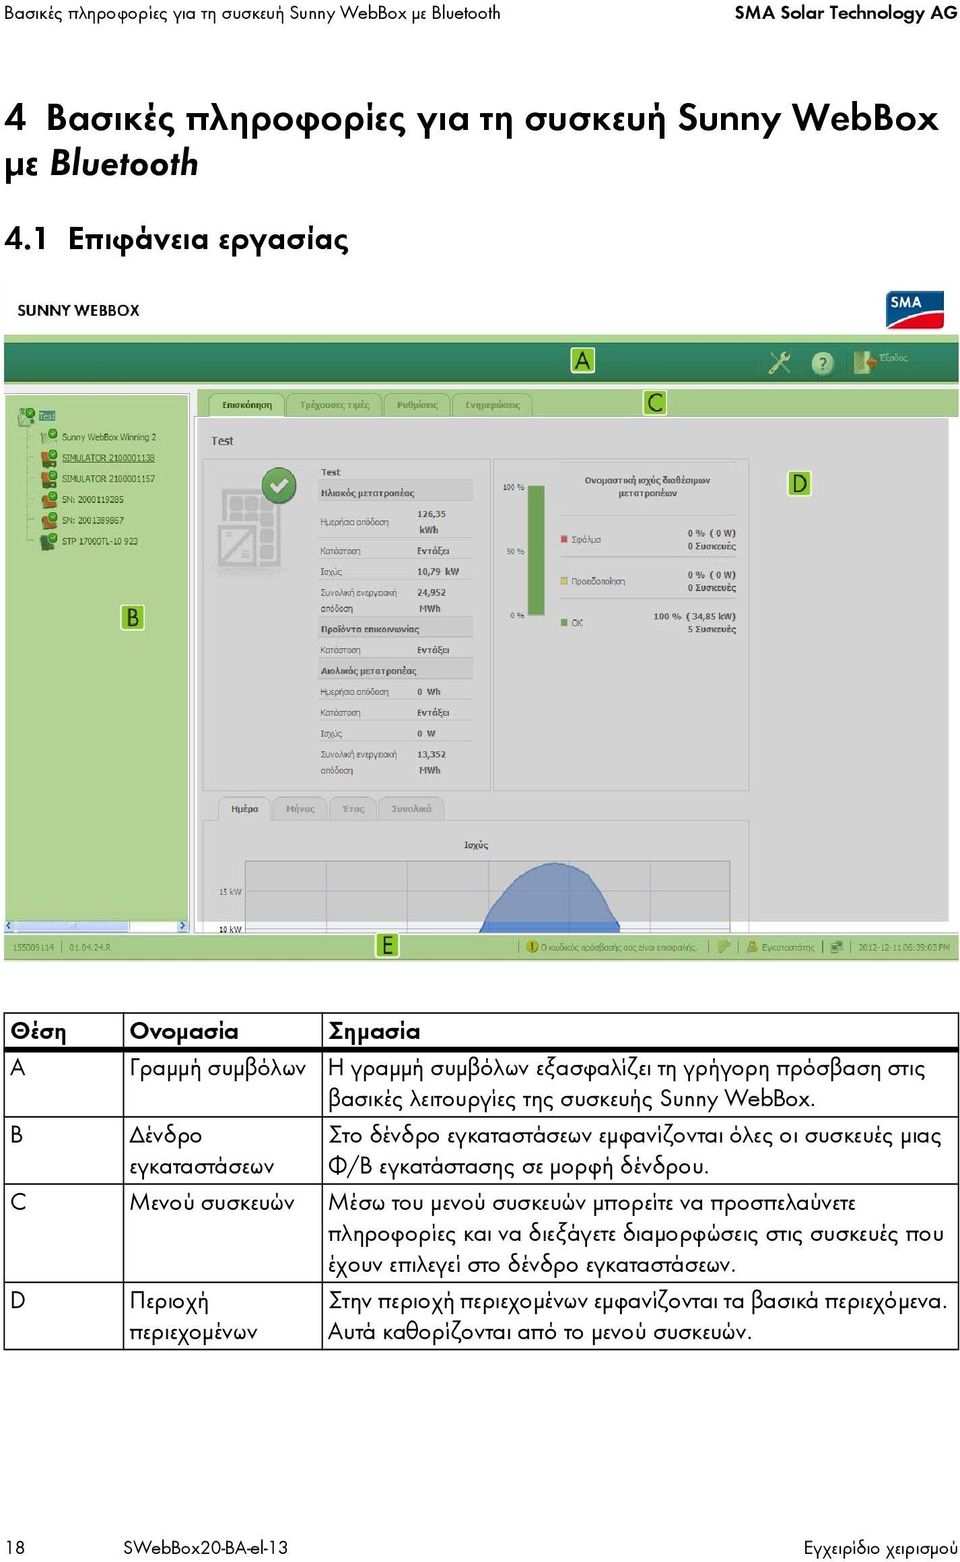This screenshot has width=960, height=1562.
Task: Click the serial number 155009114 in status bar
Action: coord(33,947)
